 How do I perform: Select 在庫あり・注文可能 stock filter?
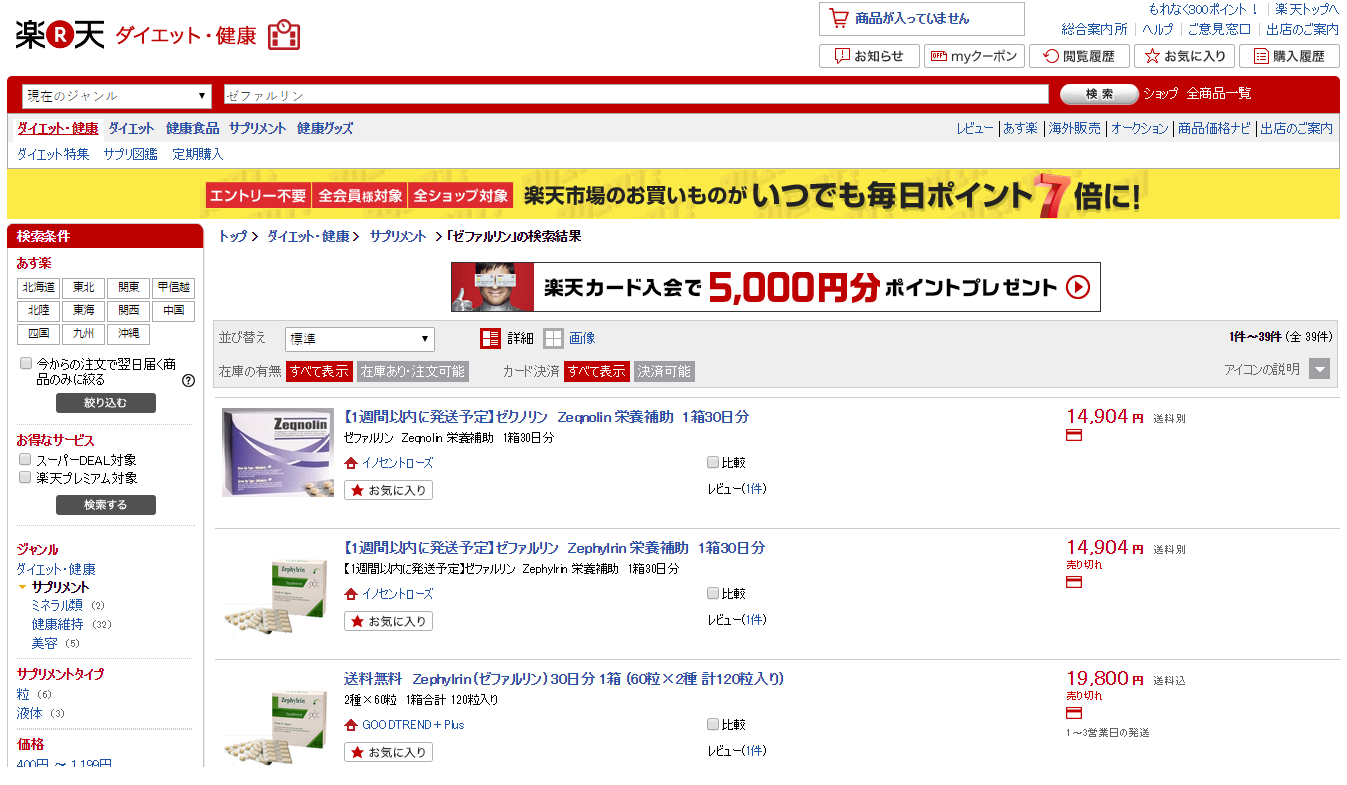[x=413, y=371]
